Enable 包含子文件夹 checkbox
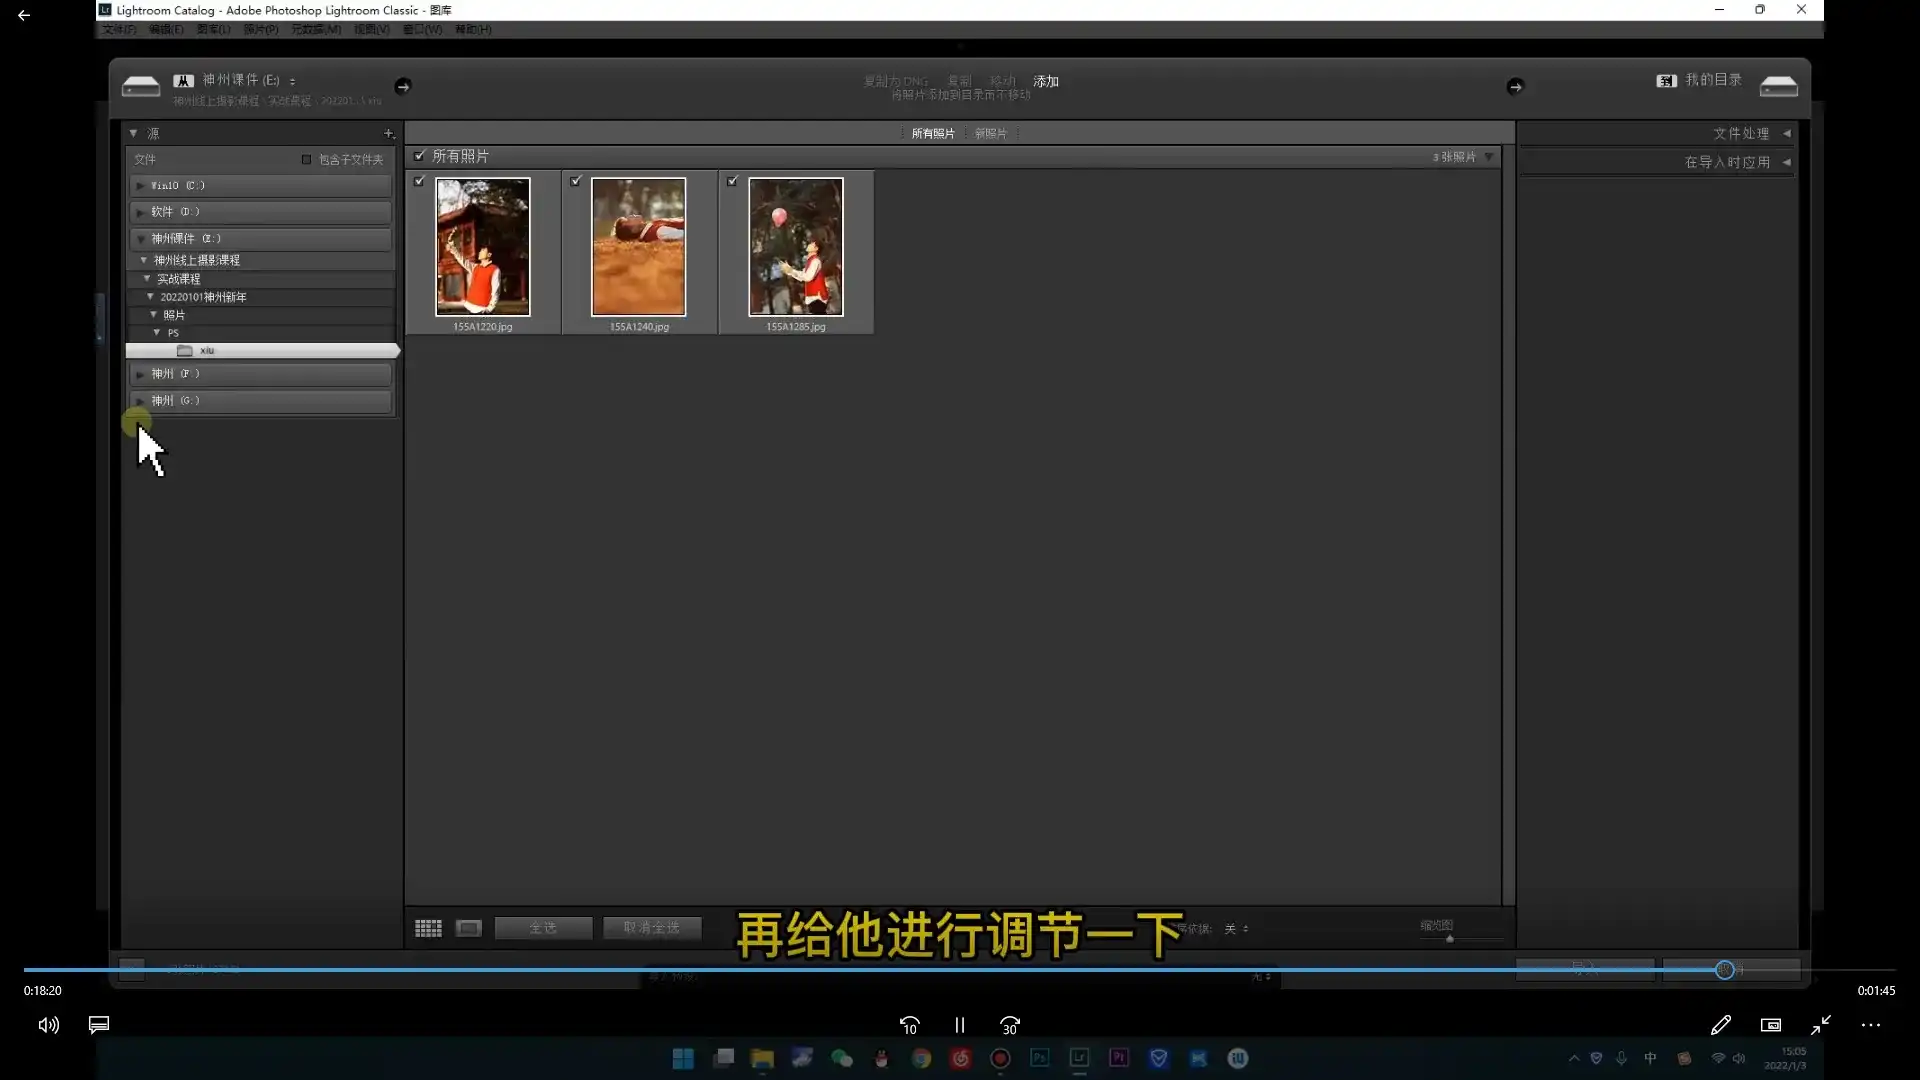 pyautogui.click(x=307, y=159)
